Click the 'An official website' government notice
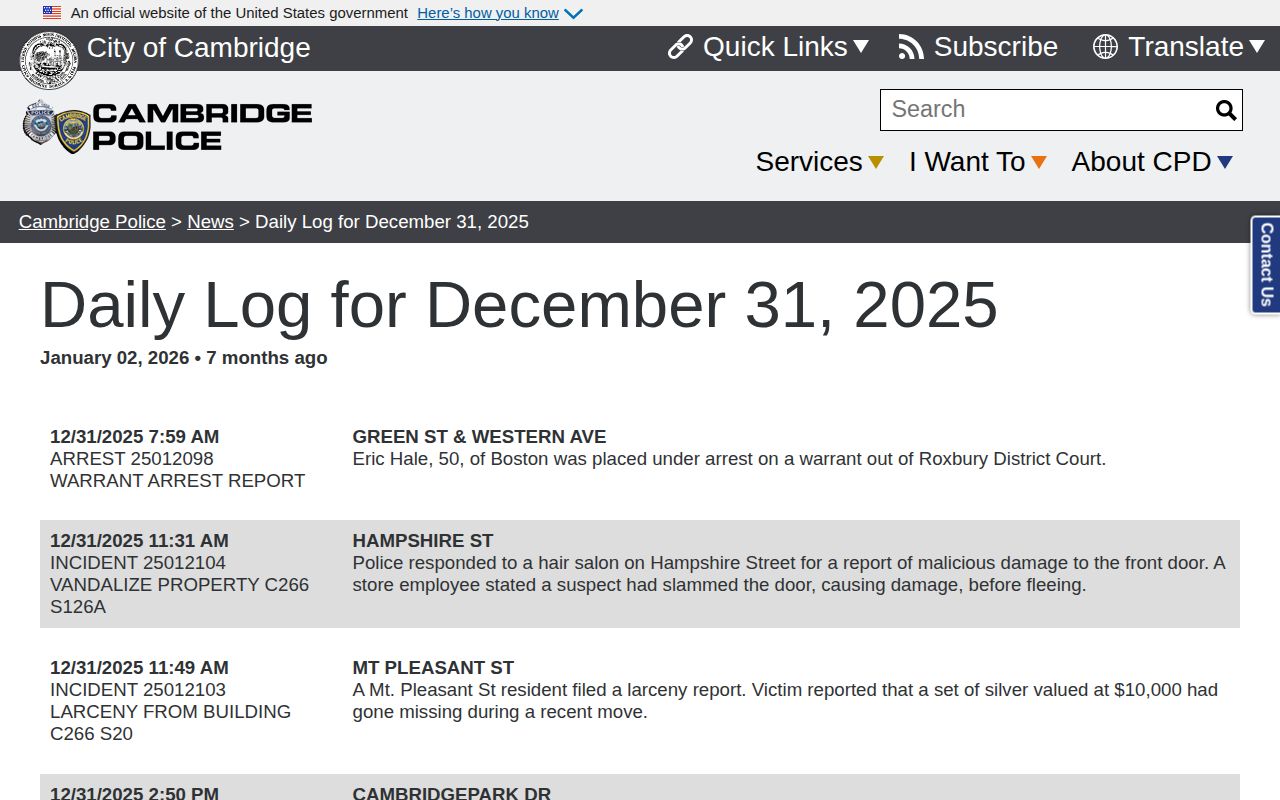The image size is (1280, 800). [x=239, y=13]
